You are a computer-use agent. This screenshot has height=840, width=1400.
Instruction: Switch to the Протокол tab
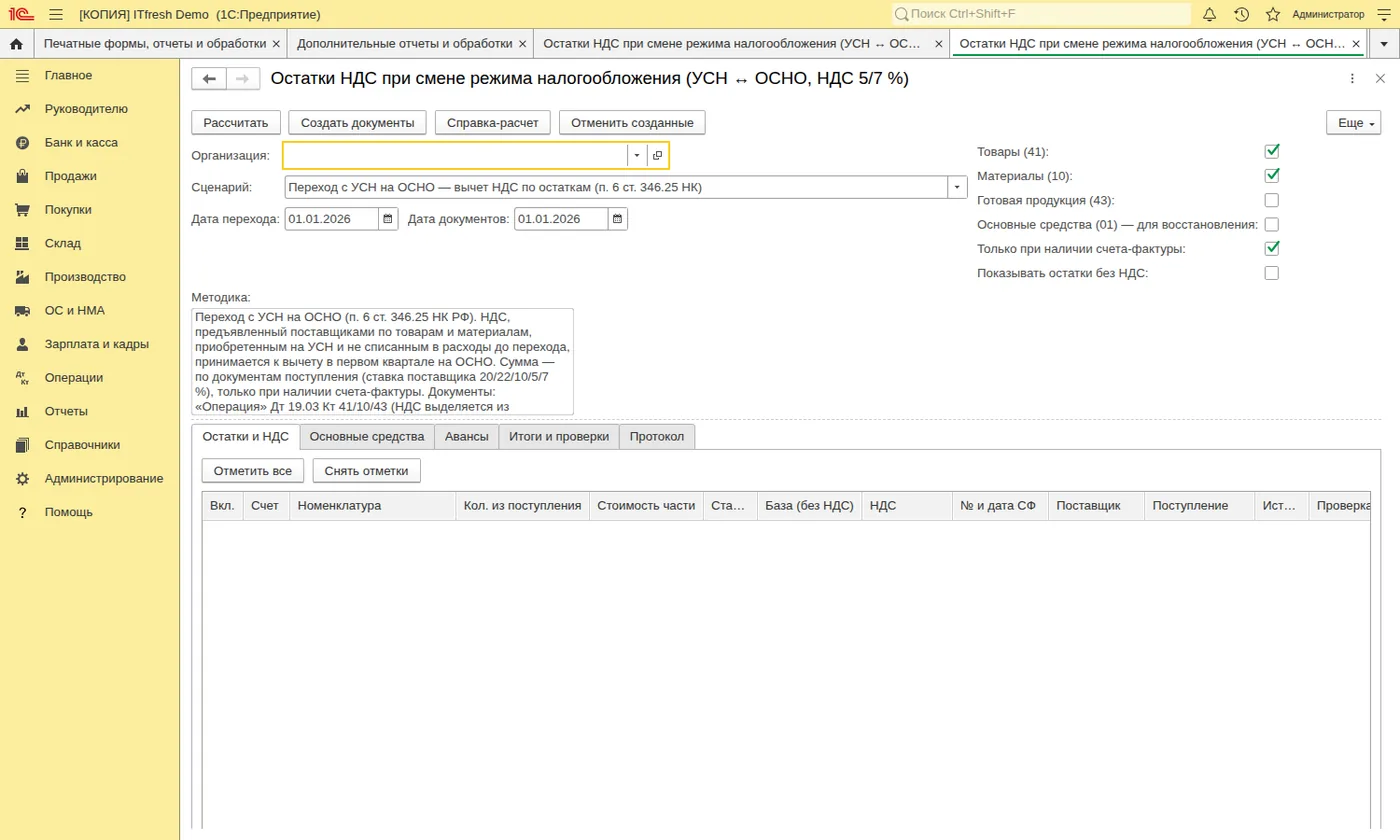pyautogui.click(x=657, y=437)
